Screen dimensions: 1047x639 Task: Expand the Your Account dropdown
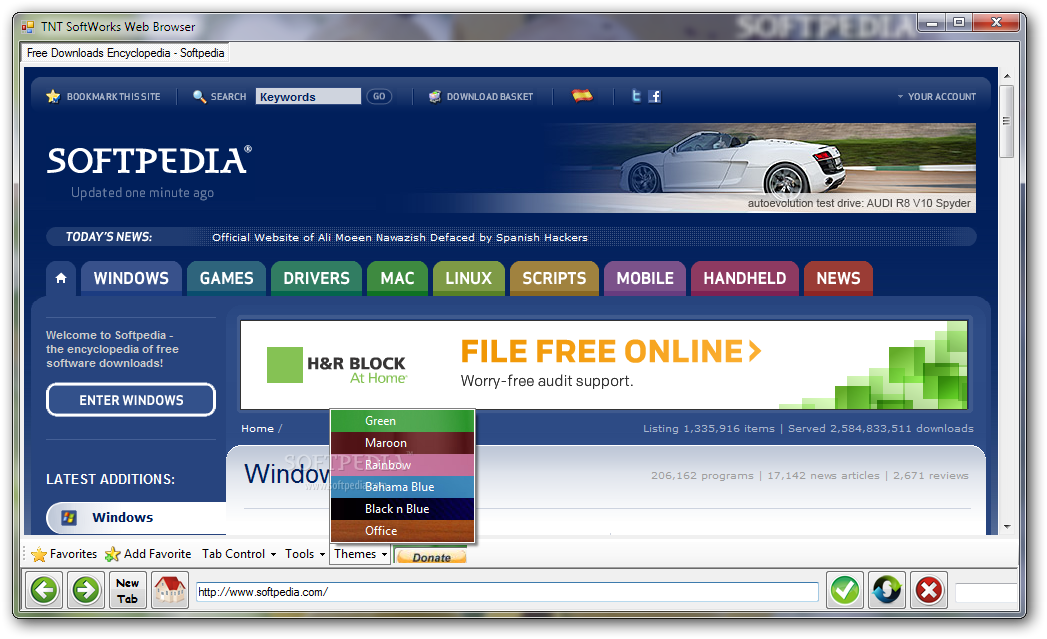936,97
